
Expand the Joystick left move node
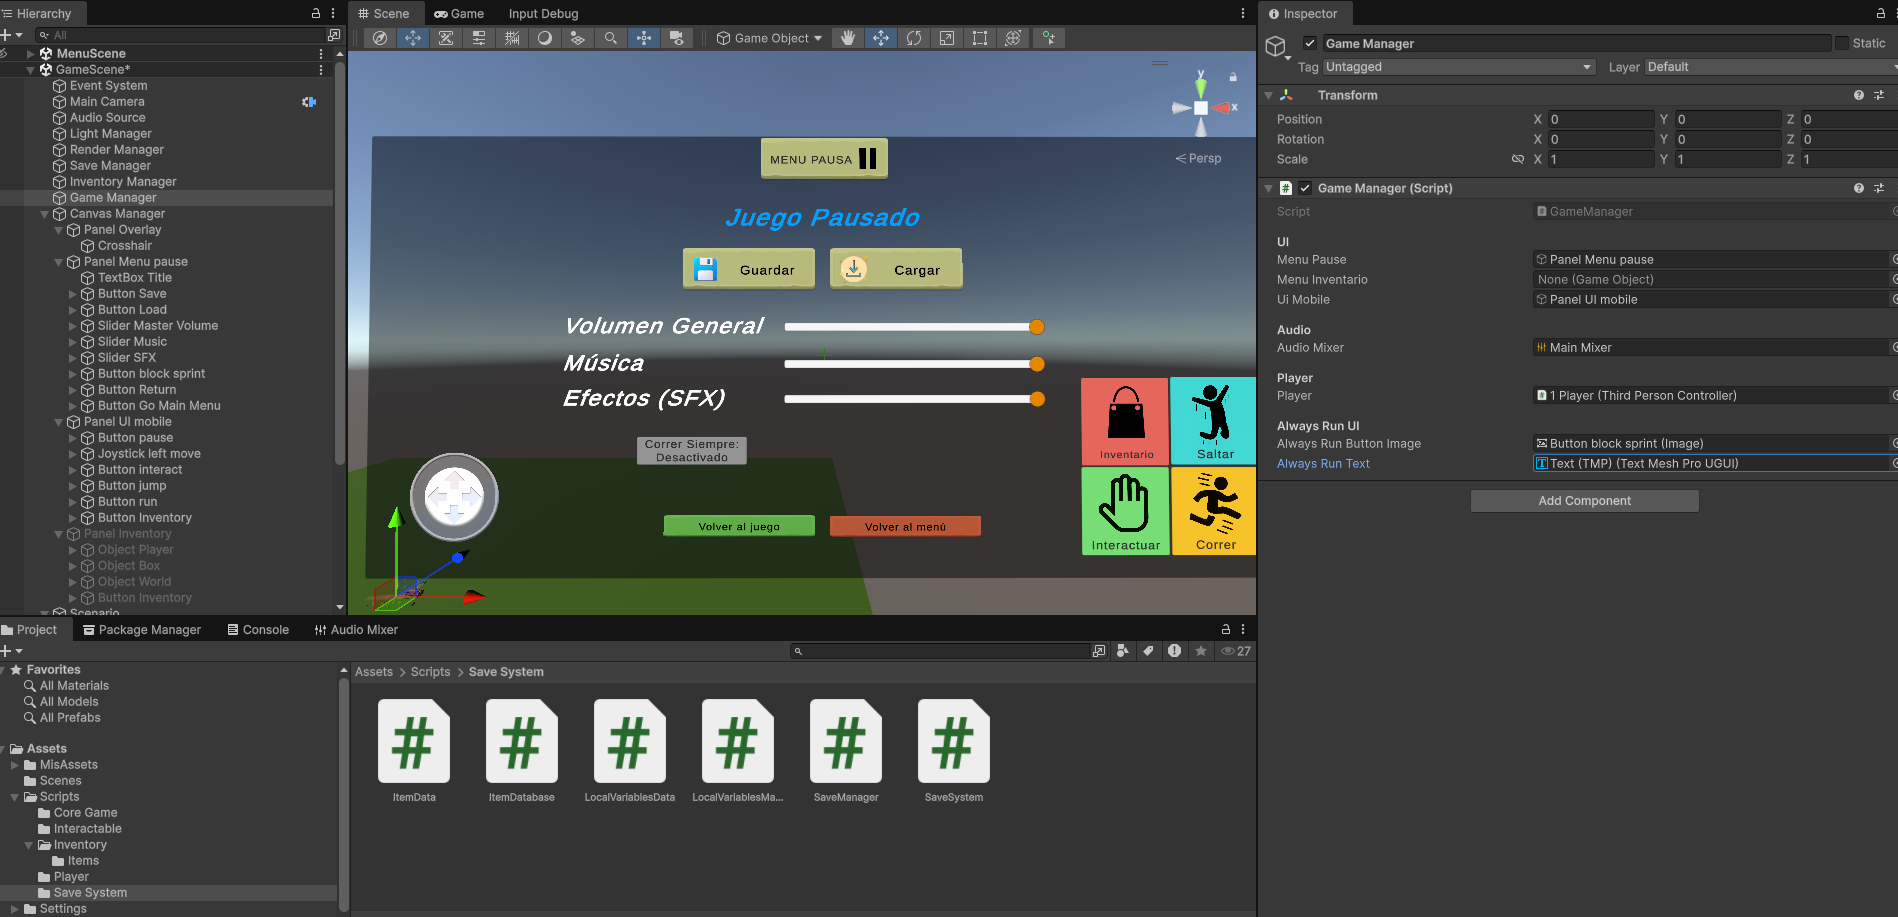pos(72,454)
